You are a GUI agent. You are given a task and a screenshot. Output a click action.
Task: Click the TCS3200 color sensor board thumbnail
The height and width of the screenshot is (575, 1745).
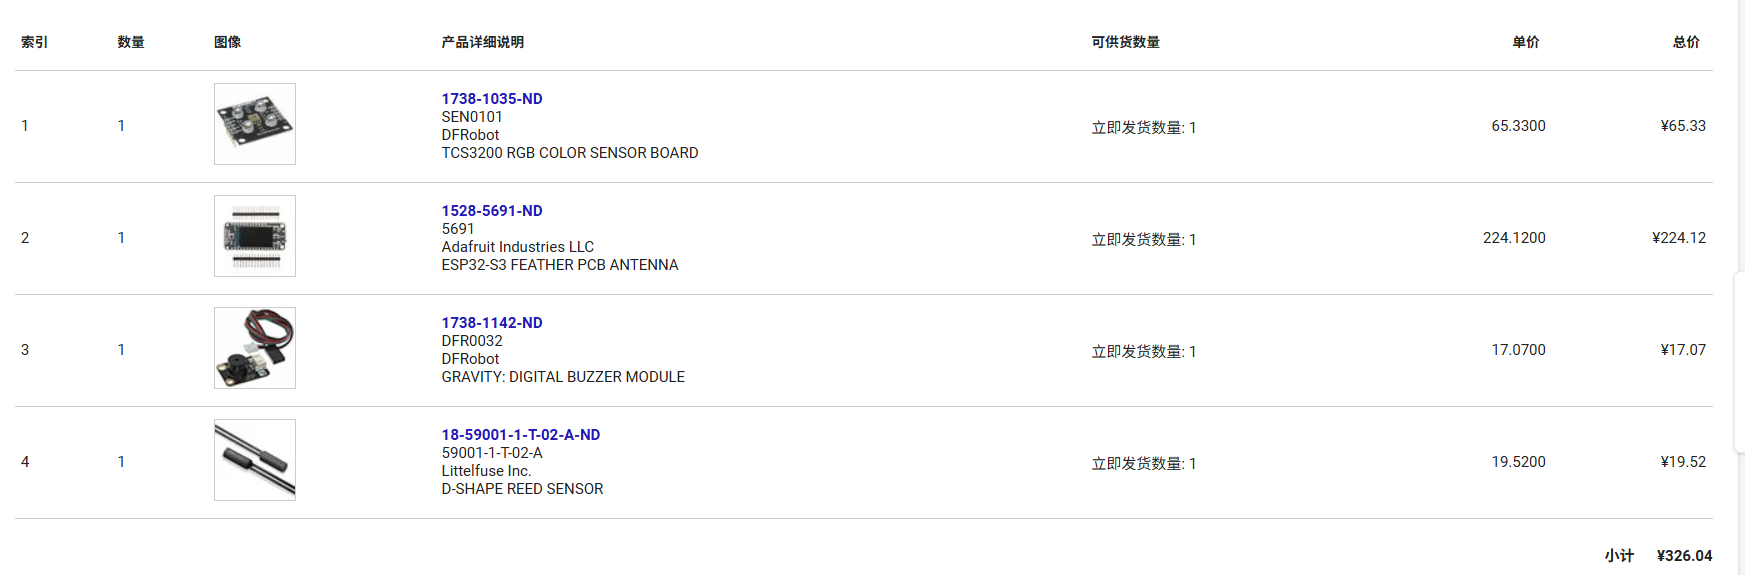[x=255, y=124]
